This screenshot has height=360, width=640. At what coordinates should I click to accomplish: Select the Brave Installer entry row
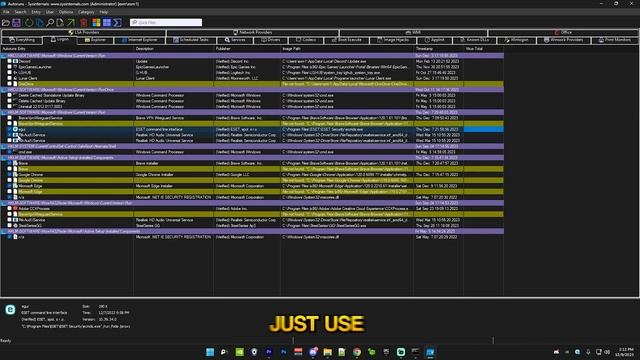tap(252, 163)
